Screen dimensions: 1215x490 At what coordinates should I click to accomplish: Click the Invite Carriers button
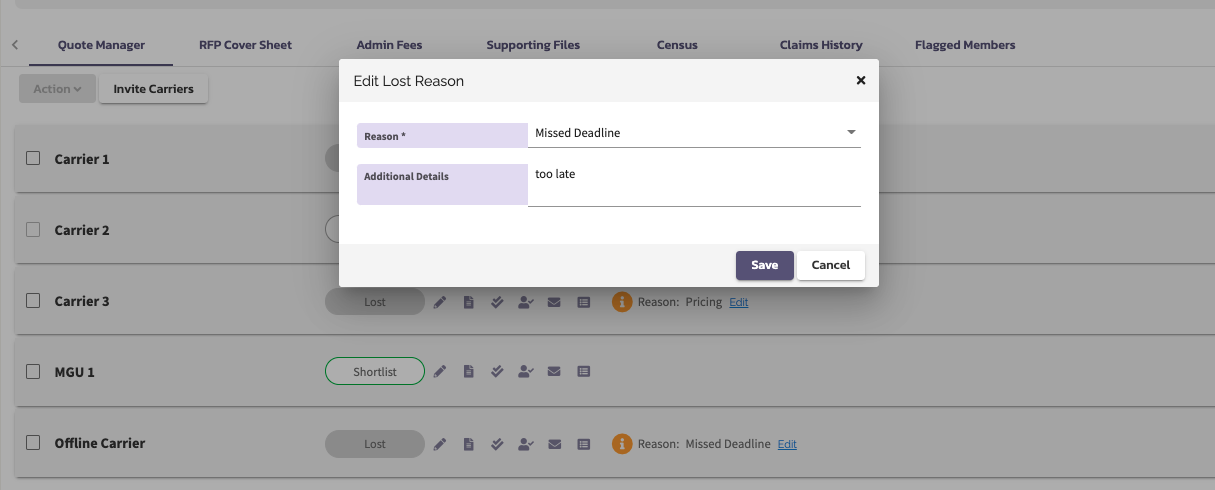click(x=154, y=89)
